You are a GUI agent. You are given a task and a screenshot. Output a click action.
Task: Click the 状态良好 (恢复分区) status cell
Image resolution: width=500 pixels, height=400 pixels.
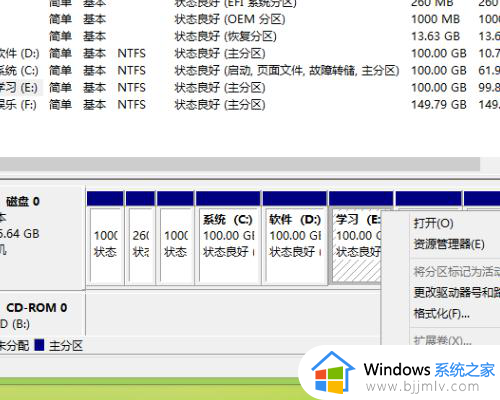(x=226, y=36)
